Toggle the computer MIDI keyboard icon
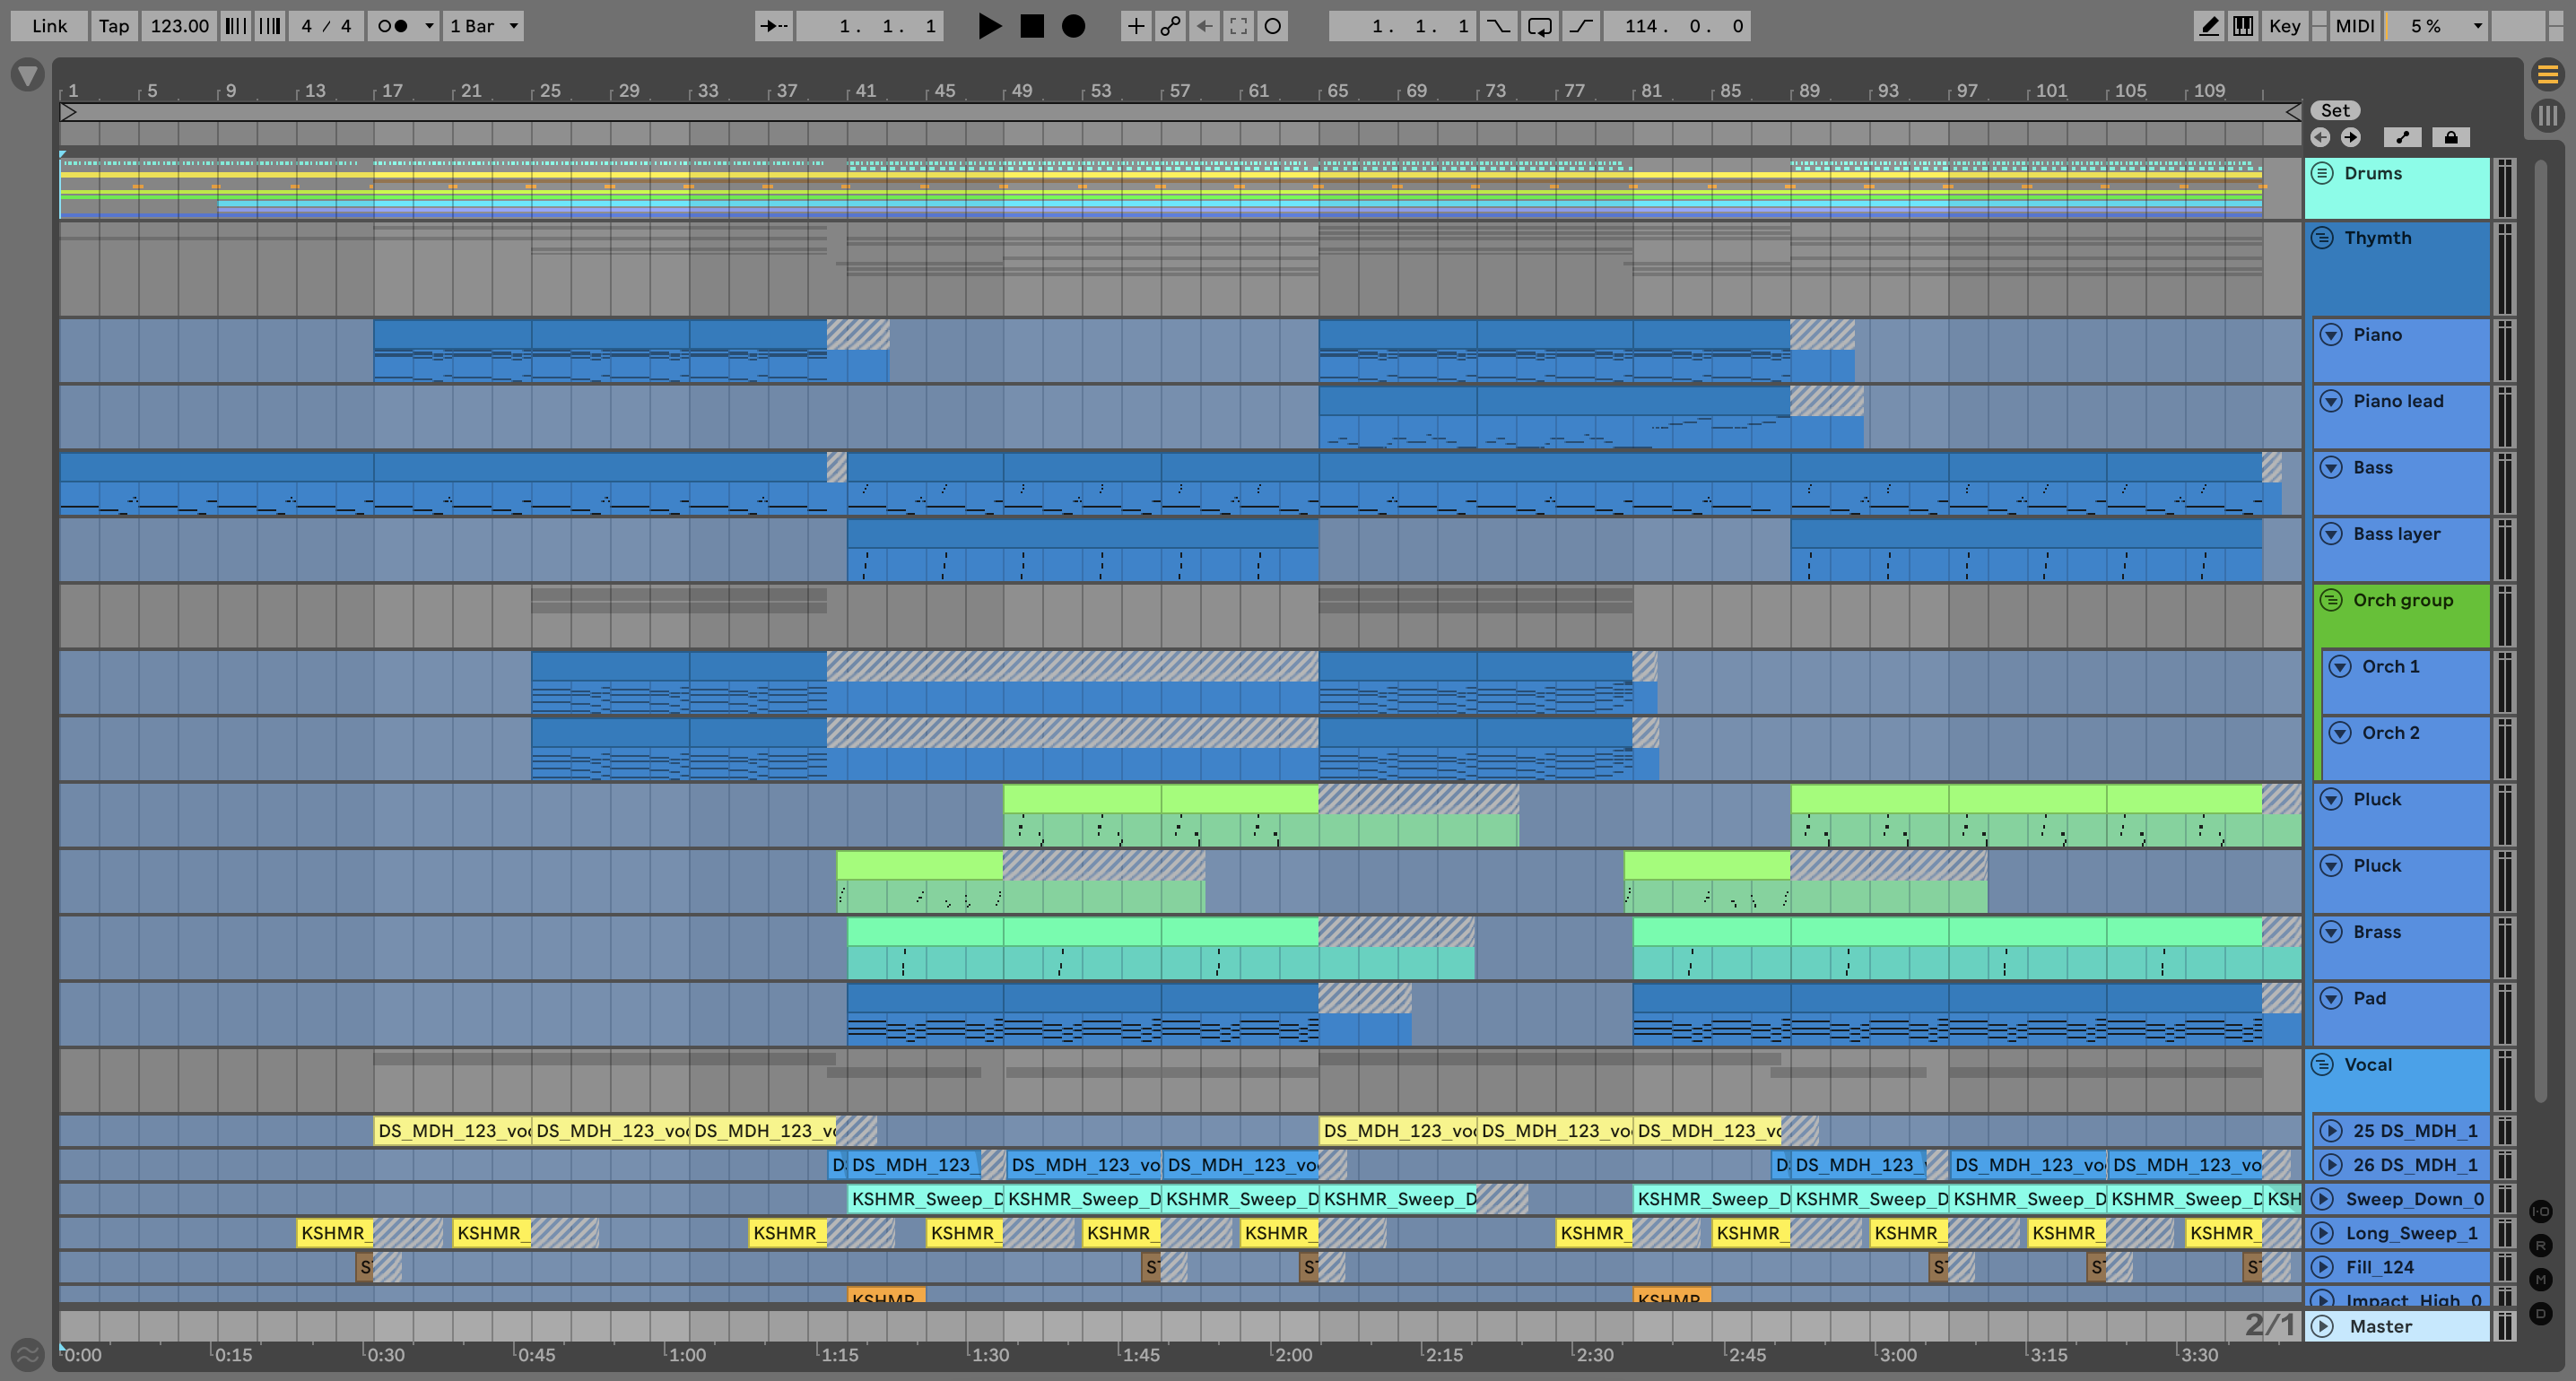The width and height of the screenshot is (2576, 1381). (2243, 26)
